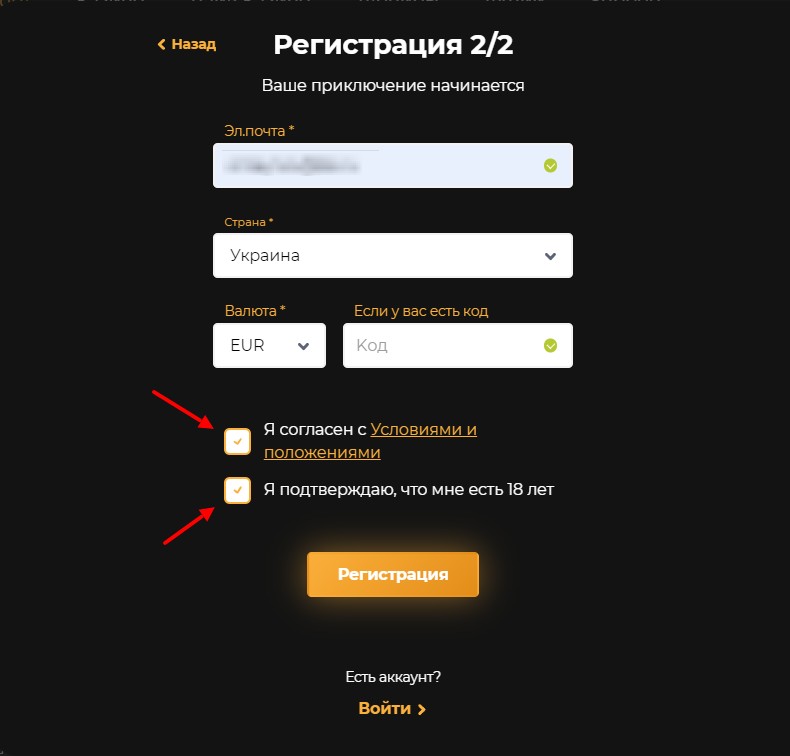
Task: Click the Регистрация 2/2 heading
Action: pyautogui.click(x=393, y=45)
